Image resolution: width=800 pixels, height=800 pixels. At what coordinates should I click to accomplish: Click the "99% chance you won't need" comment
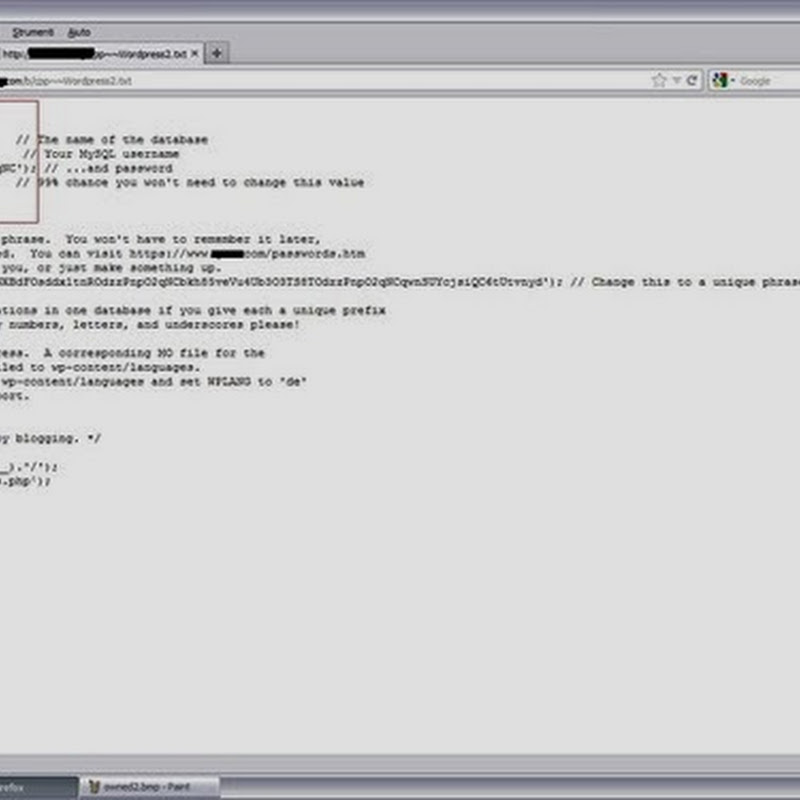pyautogui.click(x=190, y=183)
